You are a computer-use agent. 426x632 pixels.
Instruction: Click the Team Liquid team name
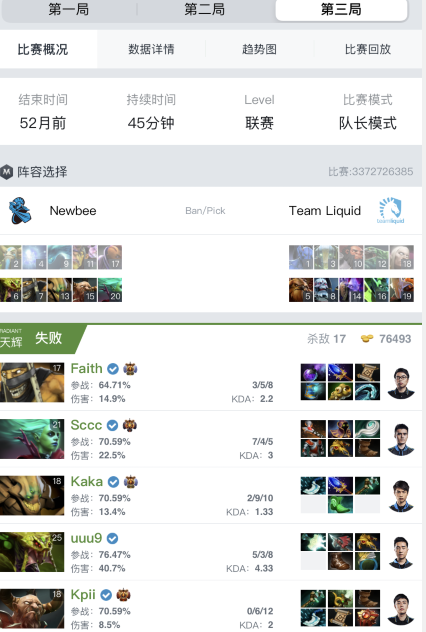click(x=325, y=210)
